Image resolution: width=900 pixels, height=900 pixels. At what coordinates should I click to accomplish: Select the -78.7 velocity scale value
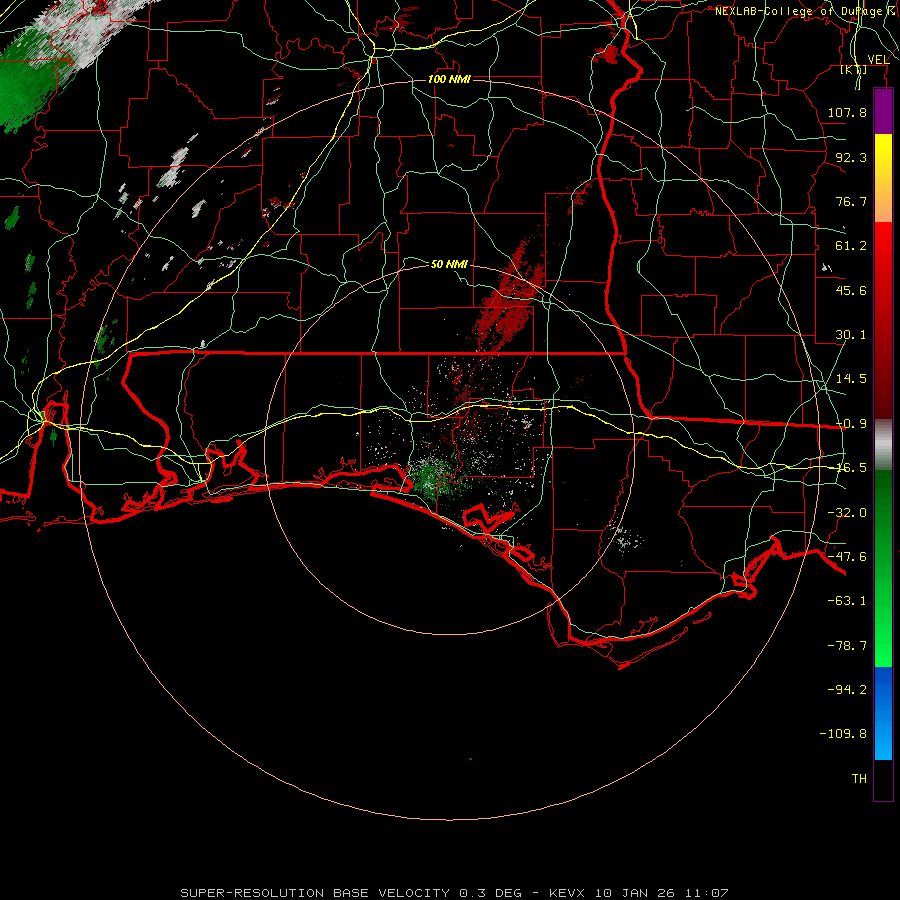pyautogui.click(x=847, y=645)
